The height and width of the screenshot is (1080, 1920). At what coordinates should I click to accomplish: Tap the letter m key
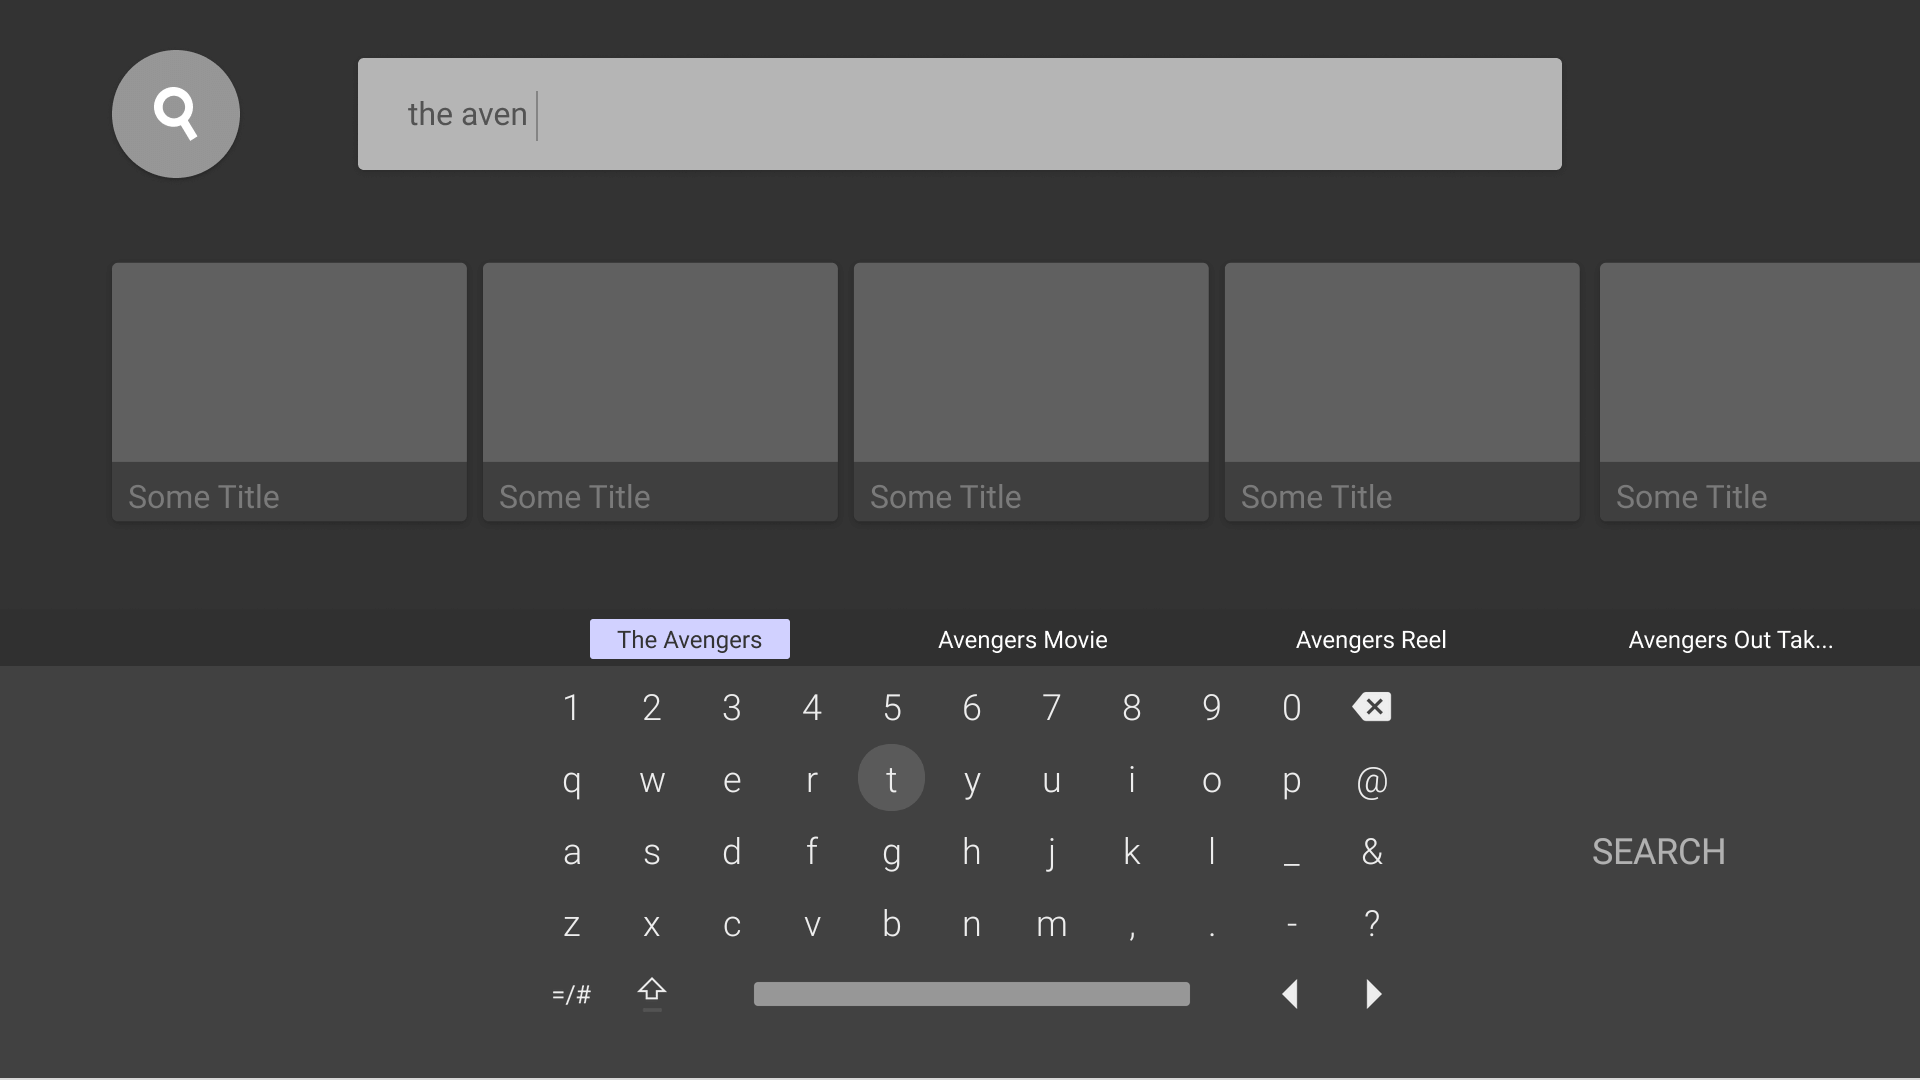(x=1052, y=925)
